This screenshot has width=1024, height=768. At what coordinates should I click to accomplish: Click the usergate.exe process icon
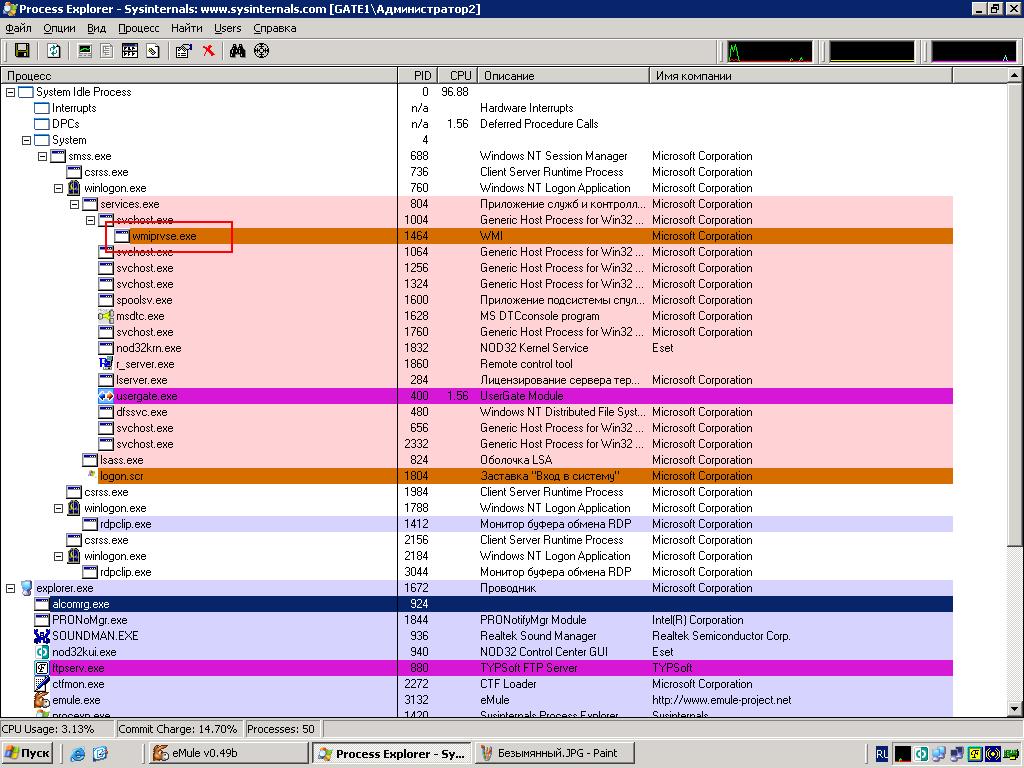(x=106, y=396)
